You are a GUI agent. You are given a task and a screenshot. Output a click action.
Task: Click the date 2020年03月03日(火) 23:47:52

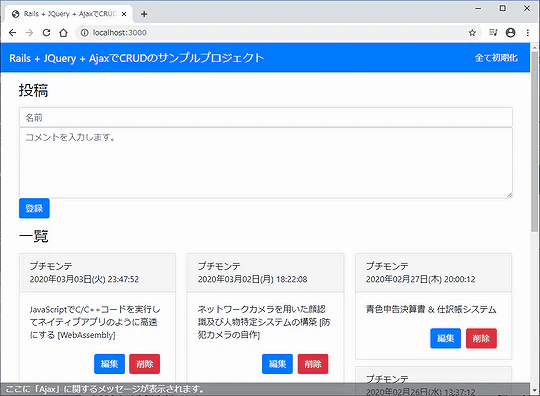click(84, 279)
